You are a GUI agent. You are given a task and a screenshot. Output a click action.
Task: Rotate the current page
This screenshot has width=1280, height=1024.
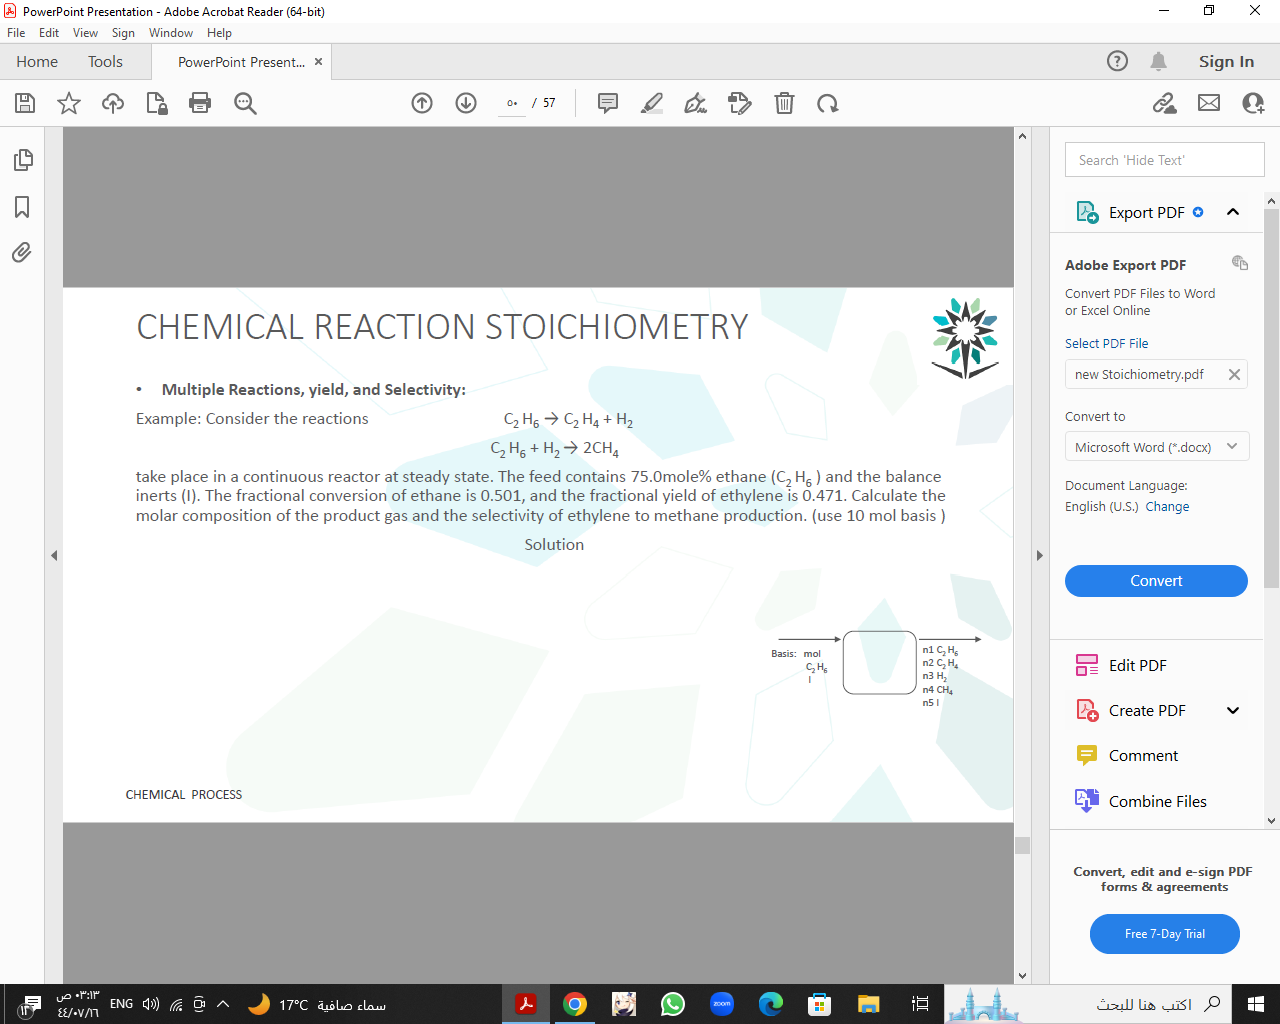click(x=827, y=103)
